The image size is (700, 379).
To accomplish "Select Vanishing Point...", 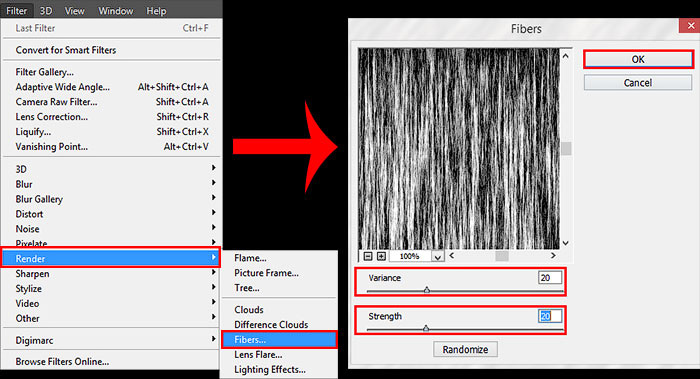I will tap(112, 146).
